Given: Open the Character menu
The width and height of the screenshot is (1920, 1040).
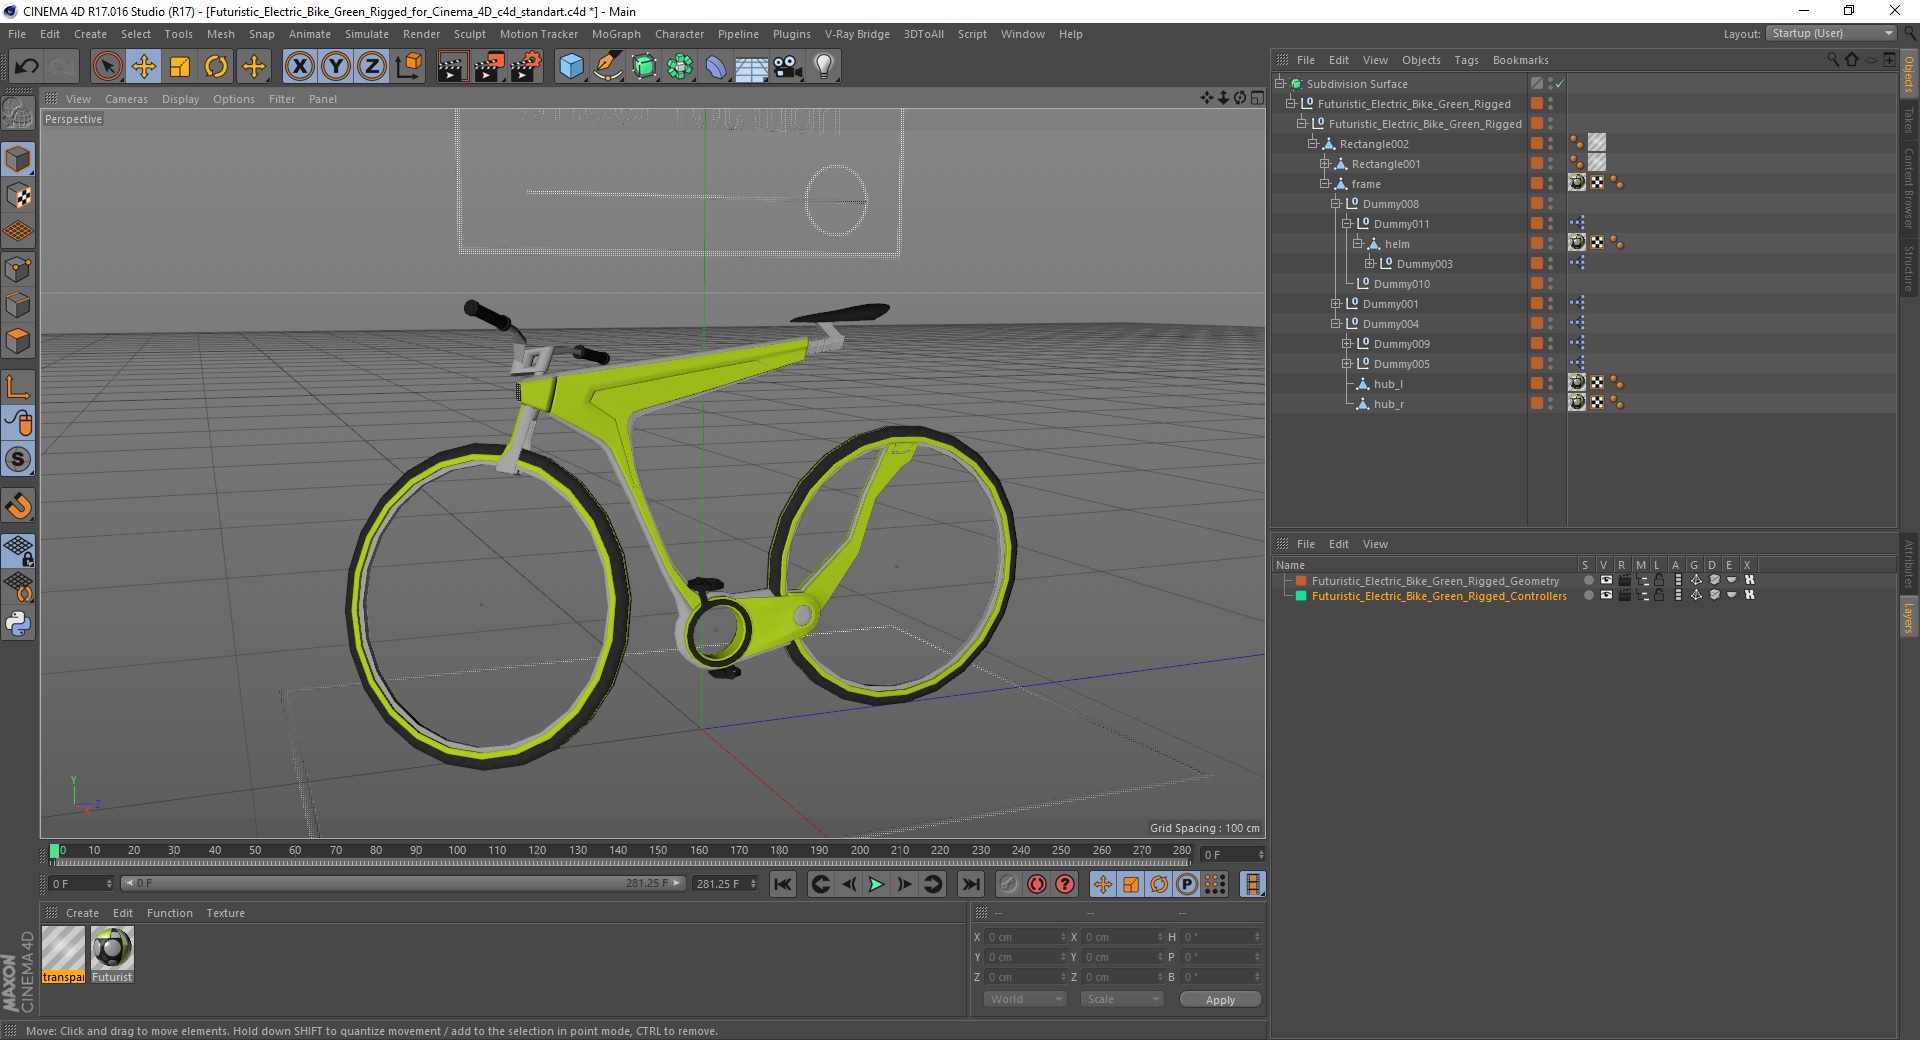Looking at the screenshot, I should point(679,34).
